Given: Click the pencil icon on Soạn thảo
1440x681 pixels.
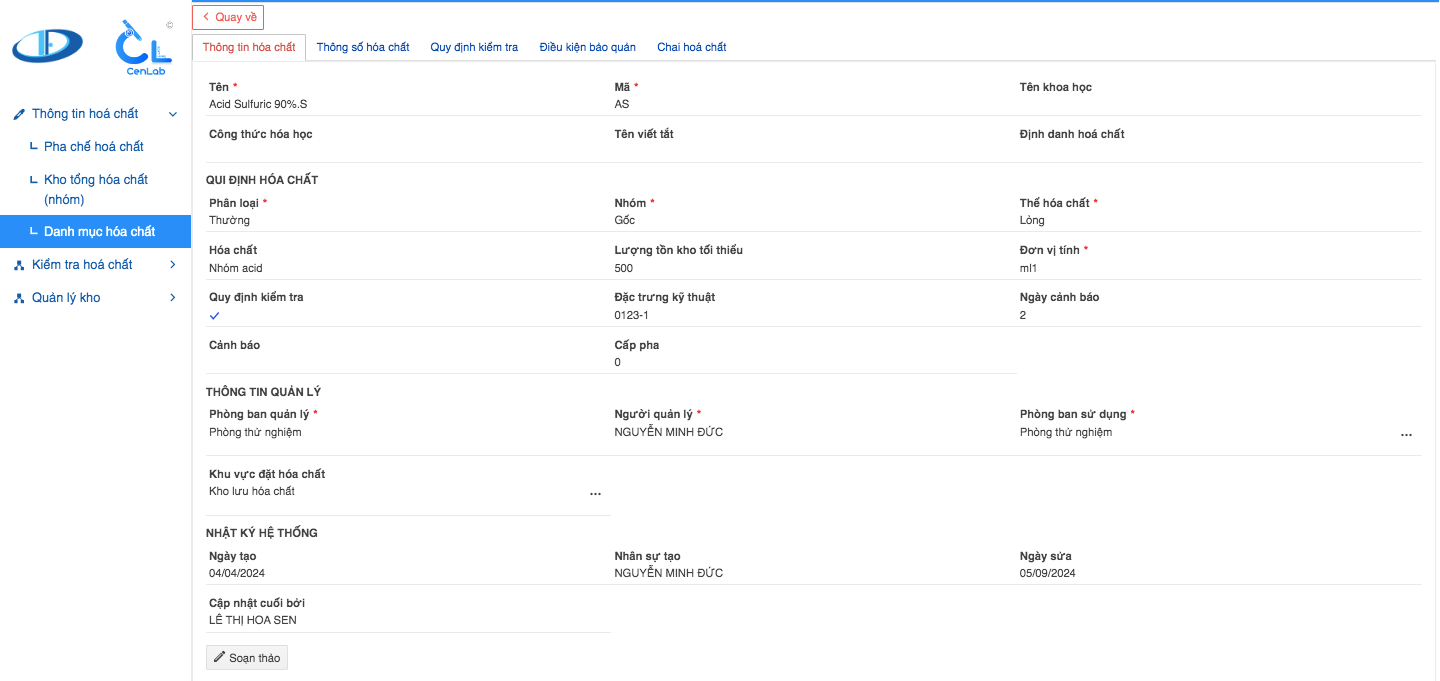Looking at the screenshot, I should (220, 657).
